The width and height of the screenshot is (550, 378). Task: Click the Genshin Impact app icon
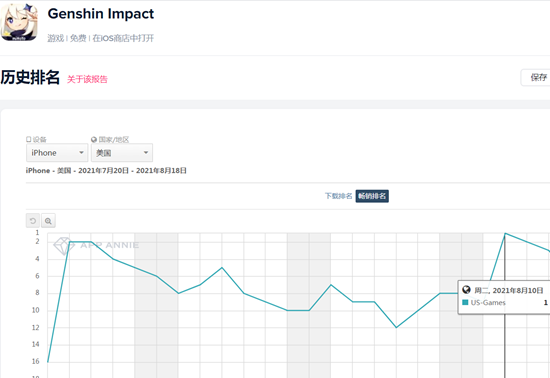[19, 22]
